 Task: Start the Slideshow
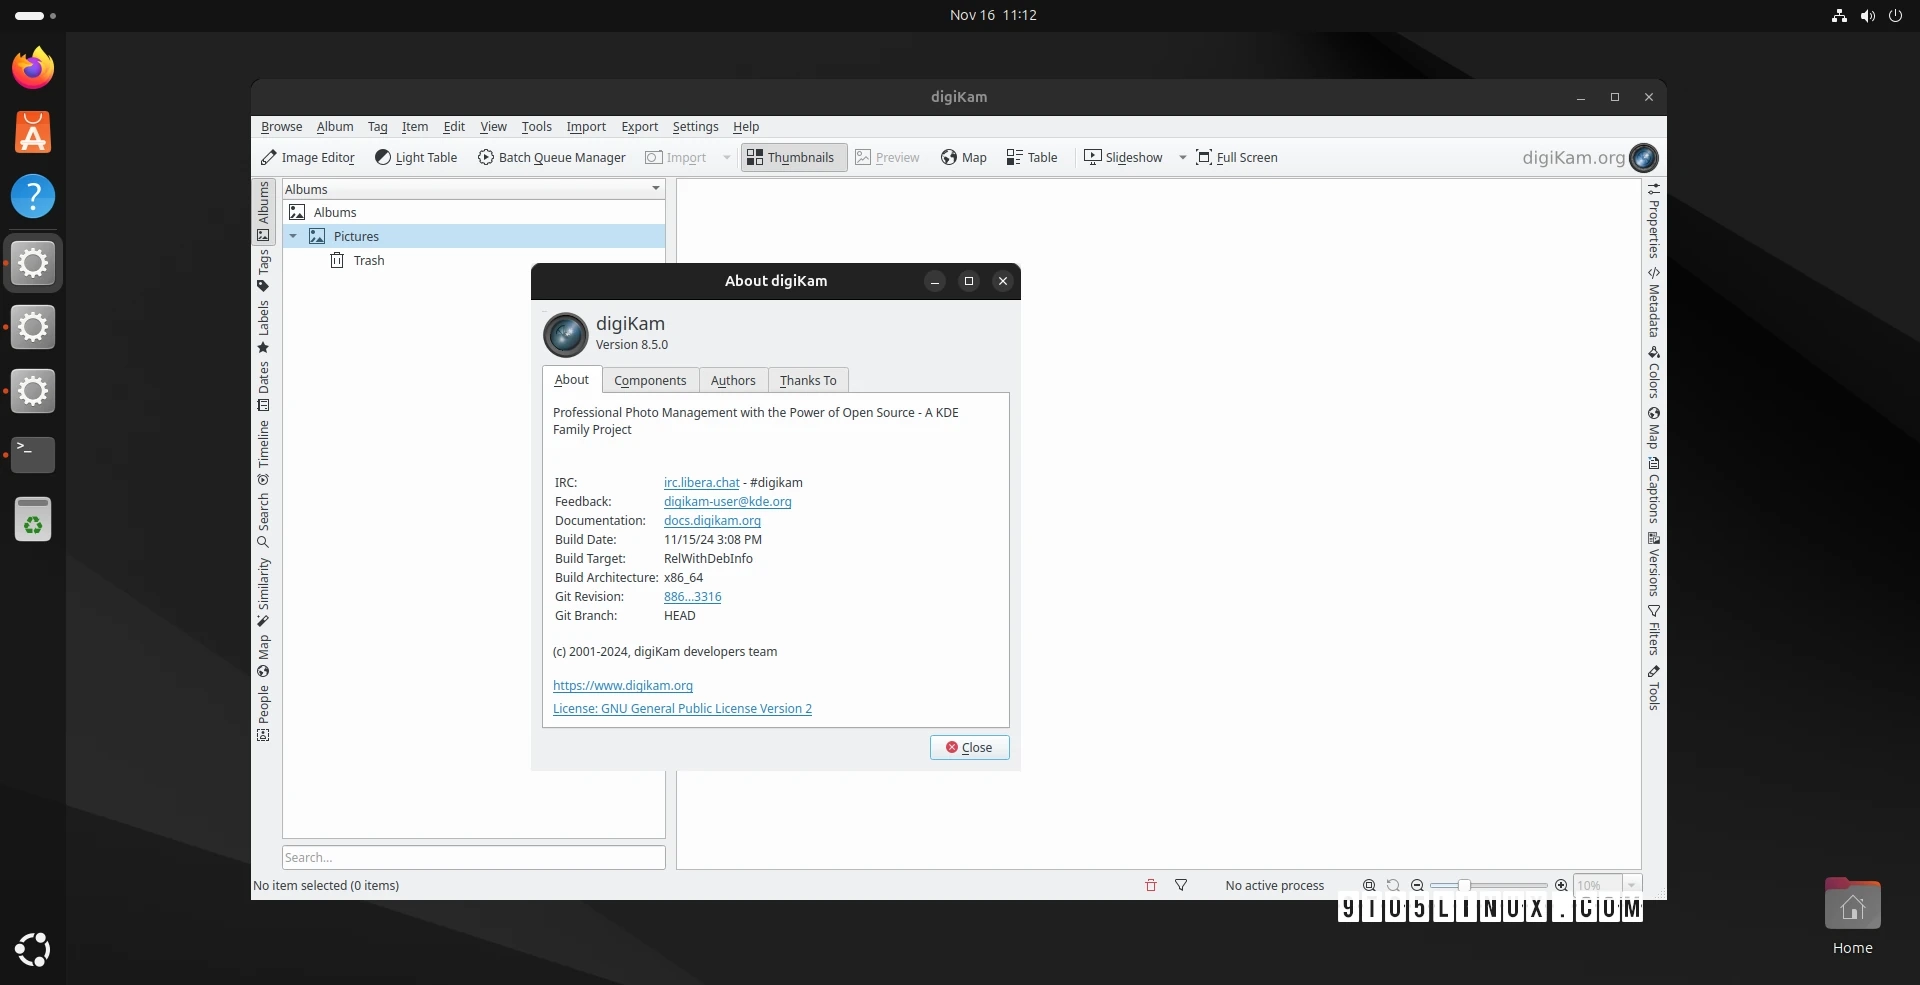[1124, 157]
